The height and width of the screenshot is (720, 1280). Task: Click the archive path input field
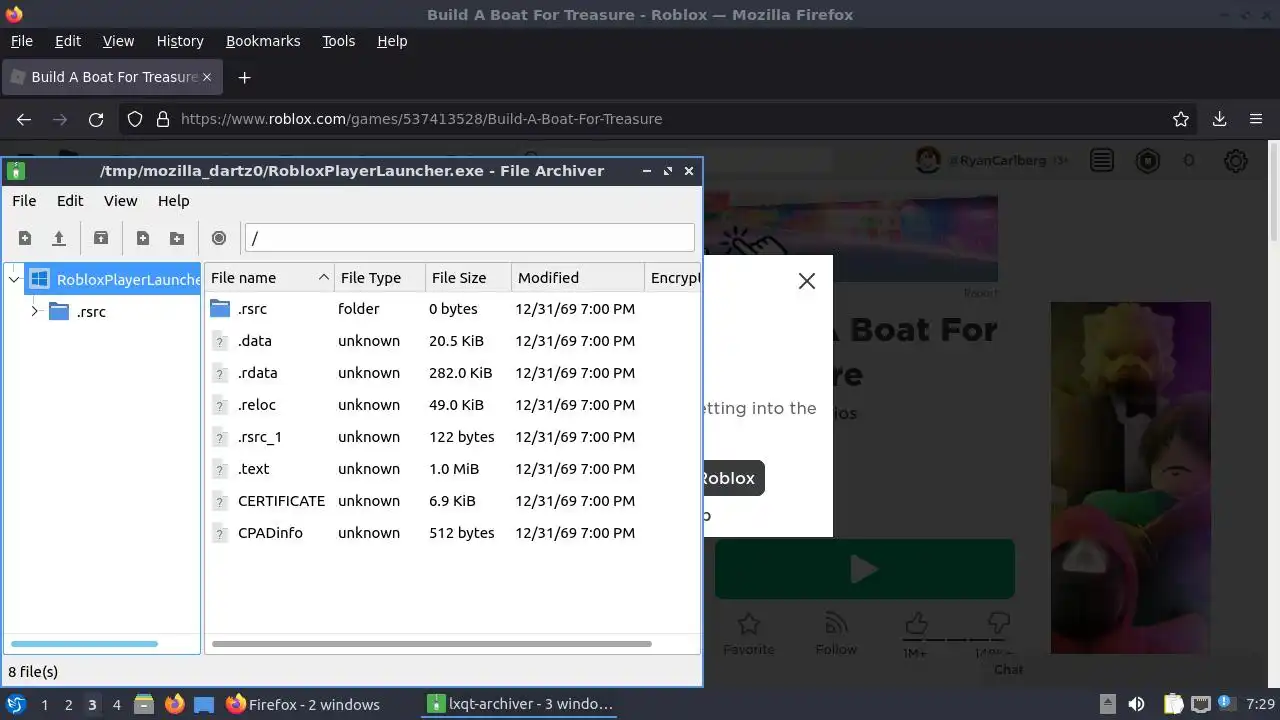(x=469, y=238)
